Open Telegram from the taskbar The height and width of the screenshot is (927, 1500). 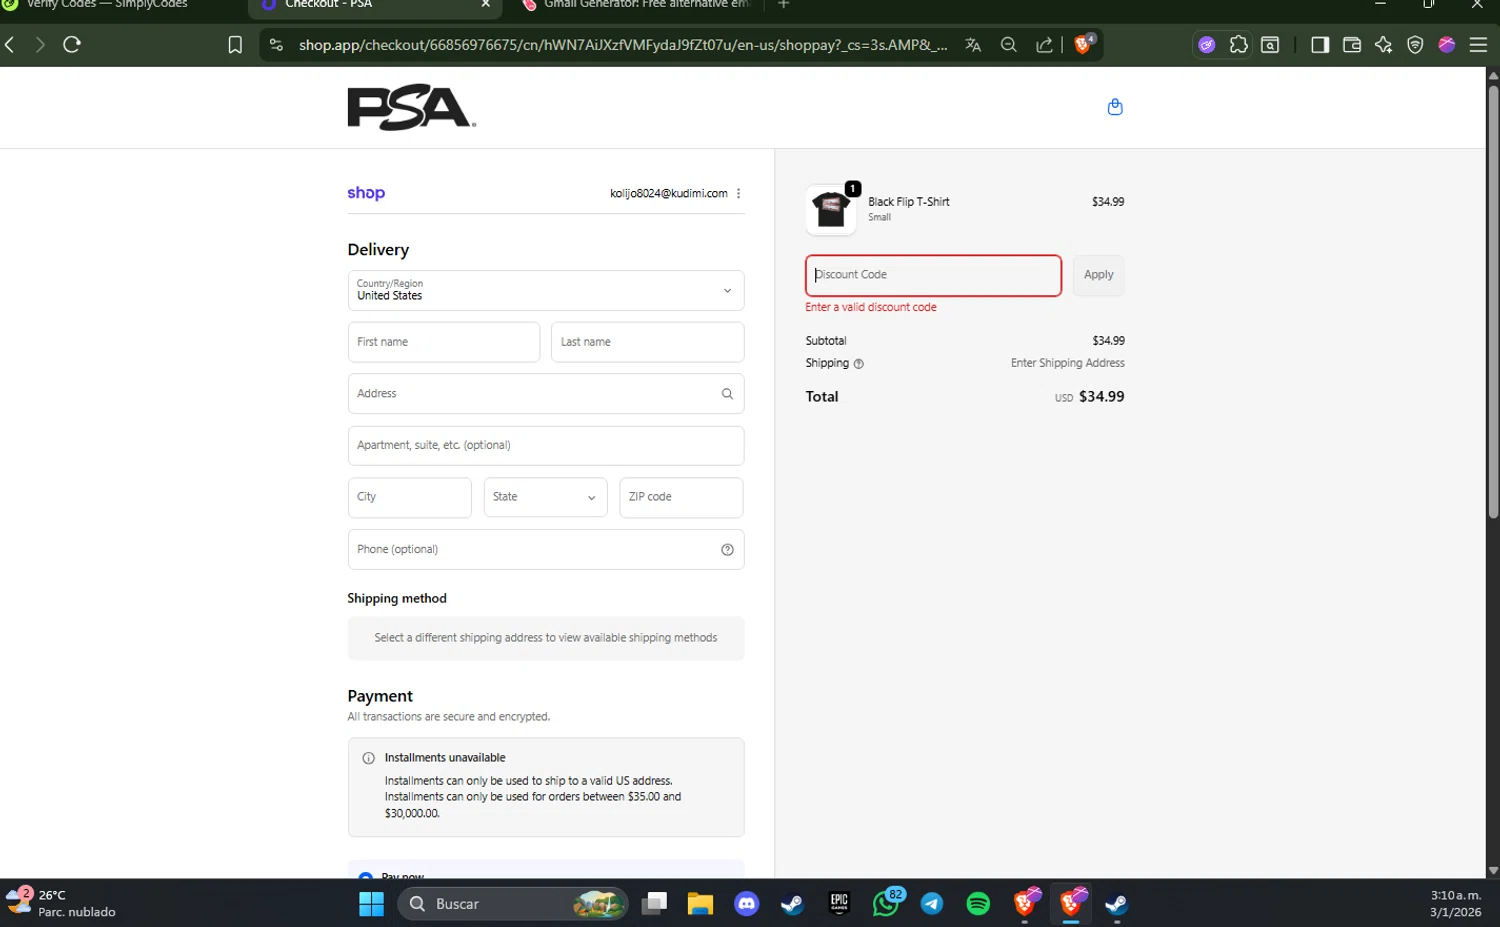pos(932,904)
